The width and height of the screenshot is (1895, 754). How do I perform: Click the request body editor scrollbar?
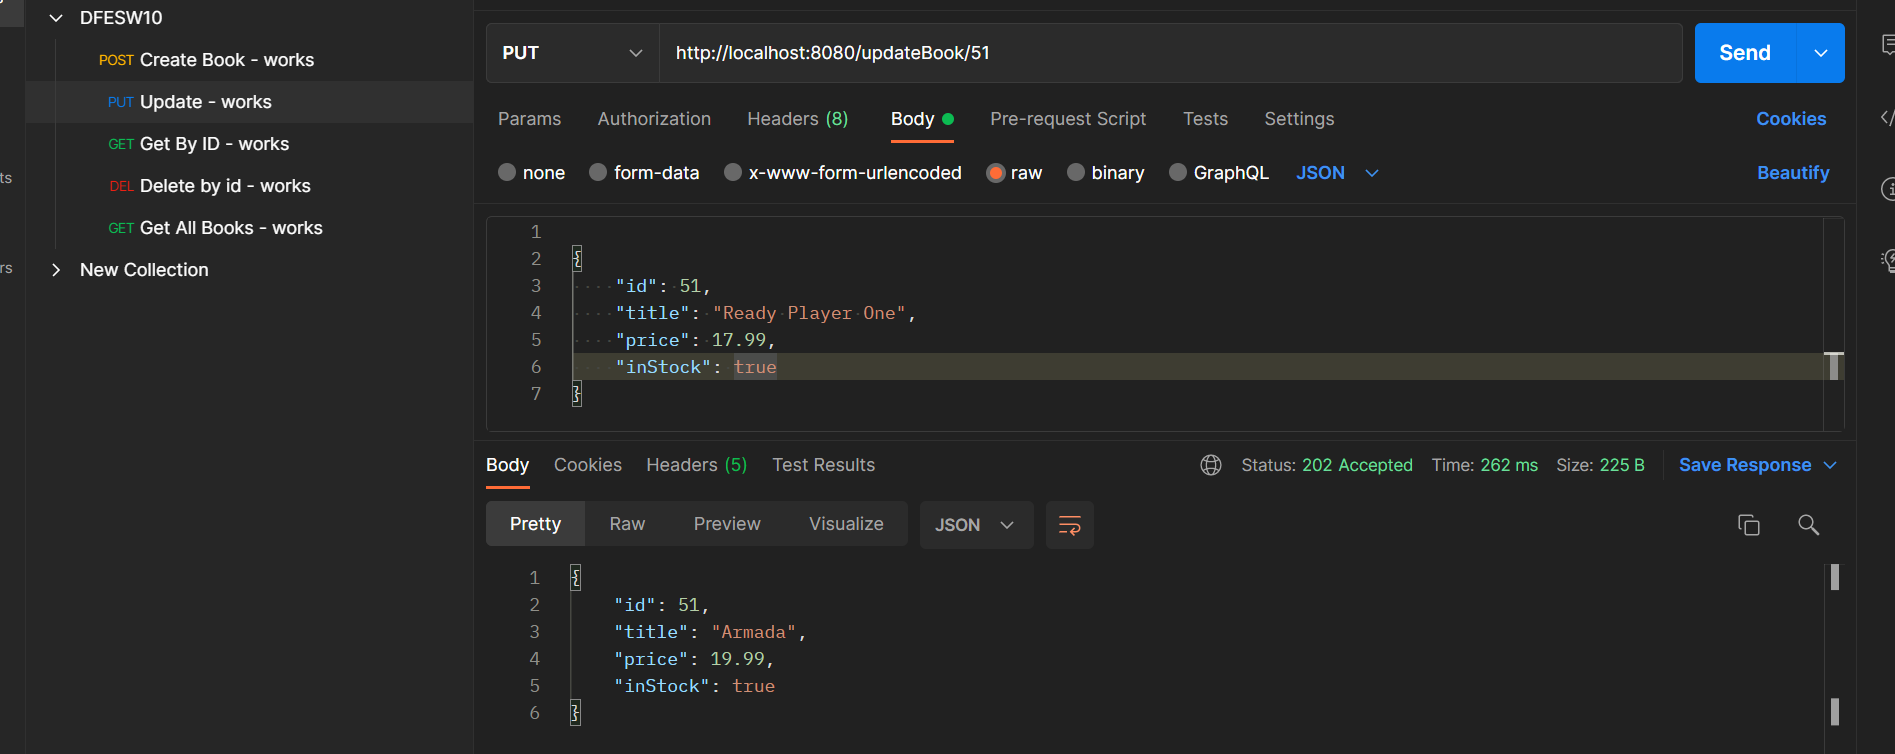point(1834,366)
